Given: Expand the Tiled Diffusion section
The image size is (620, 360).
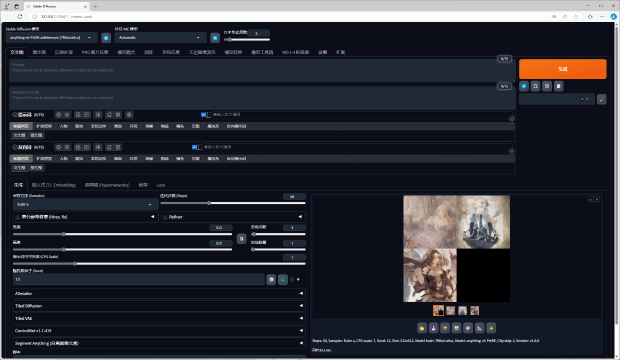Looking at the screenshot, I should point(159,306).
